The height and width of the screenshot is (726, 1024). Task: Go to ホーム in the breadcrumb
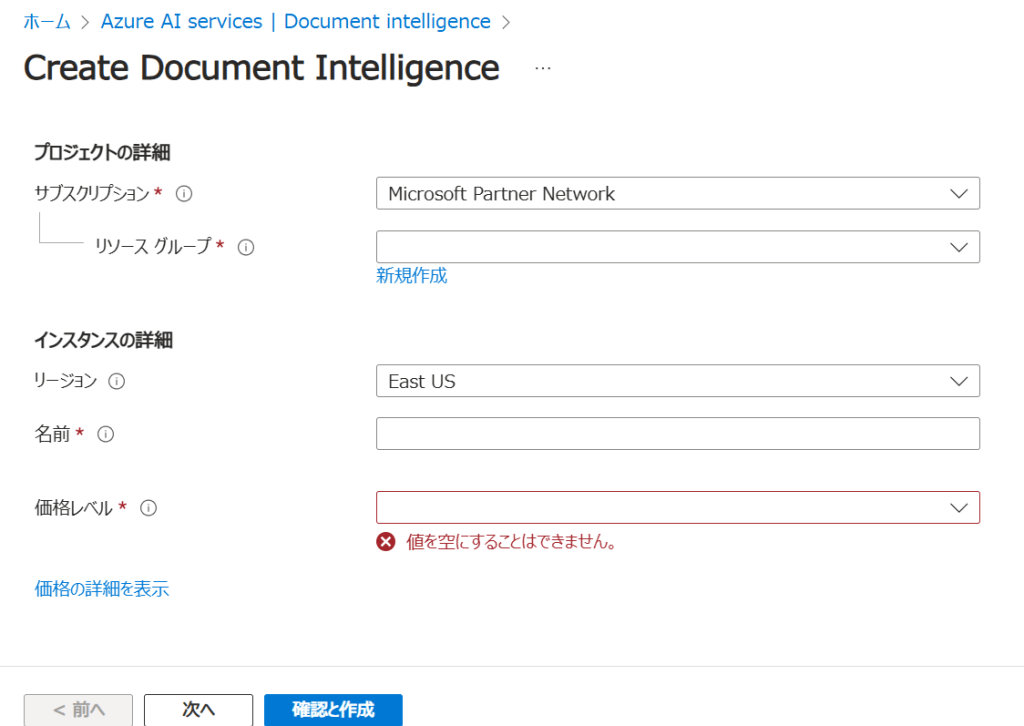[x=46, y=21]
